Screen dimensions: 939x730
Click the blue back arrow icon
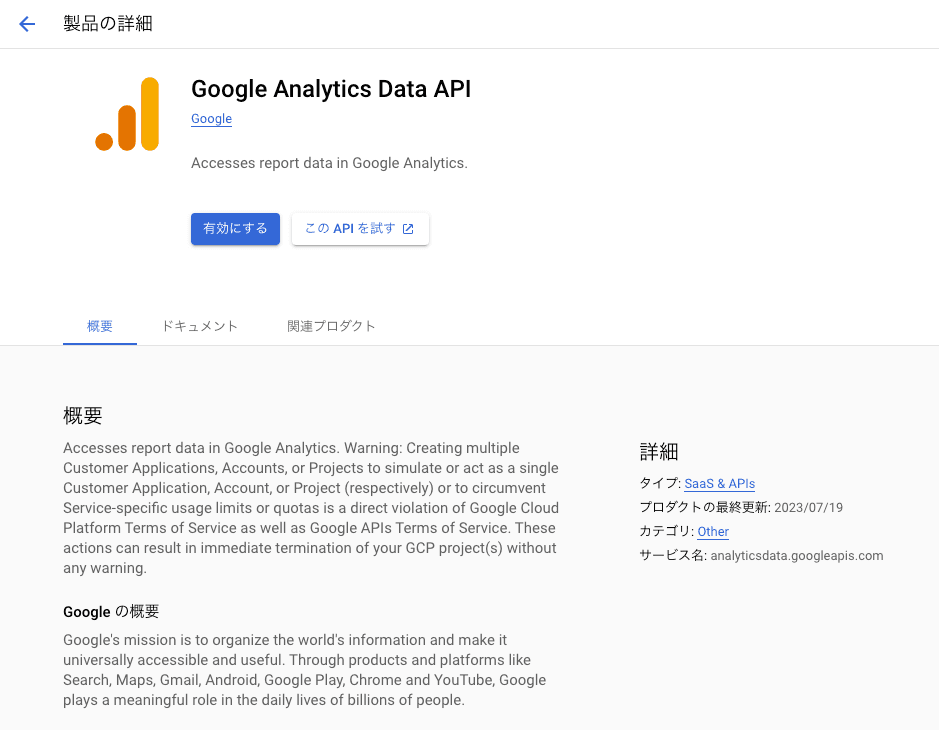(x=26, y=23)
